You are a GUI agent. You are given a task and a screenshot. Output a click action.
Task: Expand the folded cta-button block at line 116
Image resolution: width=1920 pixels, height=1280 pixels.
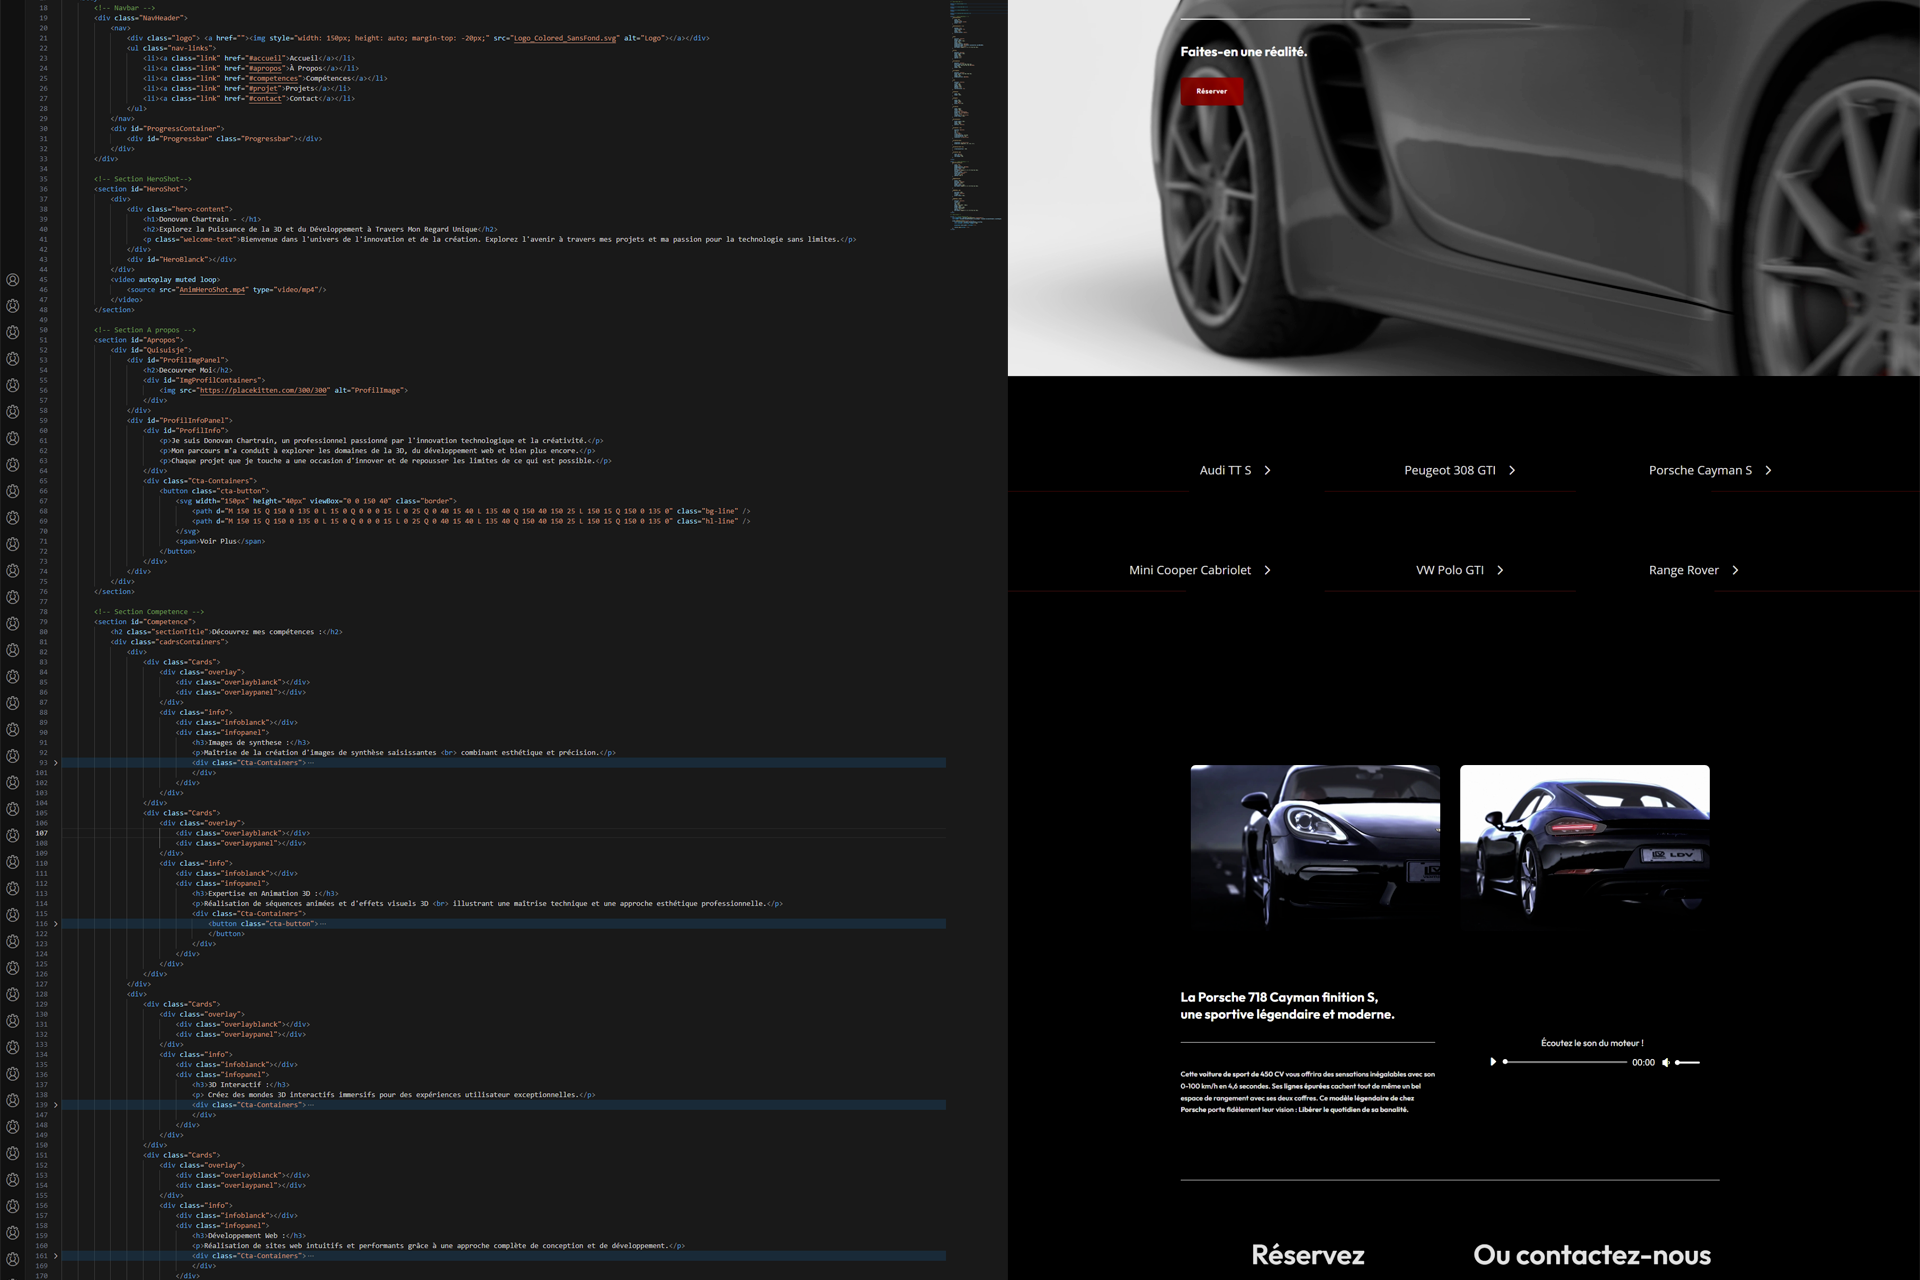[55, 924]
